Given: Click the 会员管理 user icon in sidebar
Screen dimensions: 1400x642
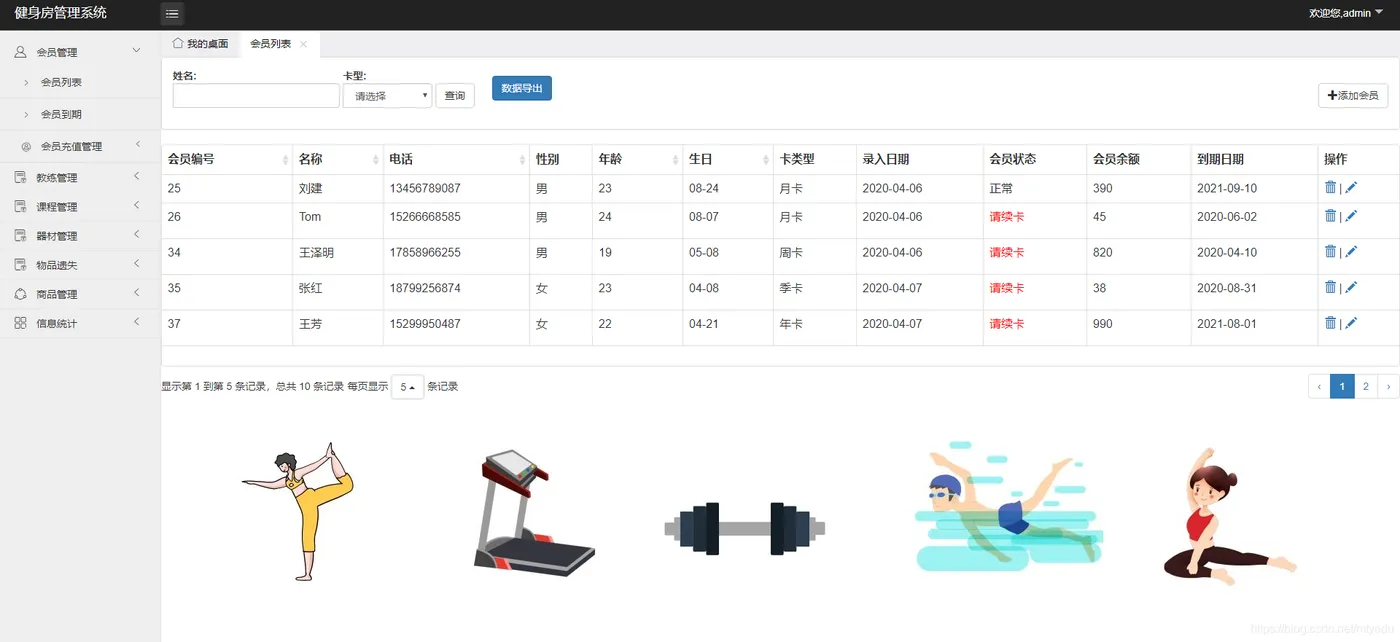Looking at the screenshot, I should 20,51.
